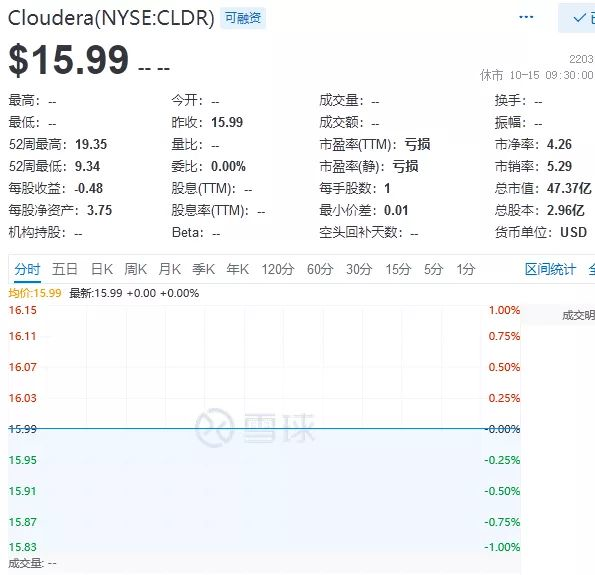Screen dimensions: 595x575
Task: Show the 5分 interval chart
Action: pos(433,269)
